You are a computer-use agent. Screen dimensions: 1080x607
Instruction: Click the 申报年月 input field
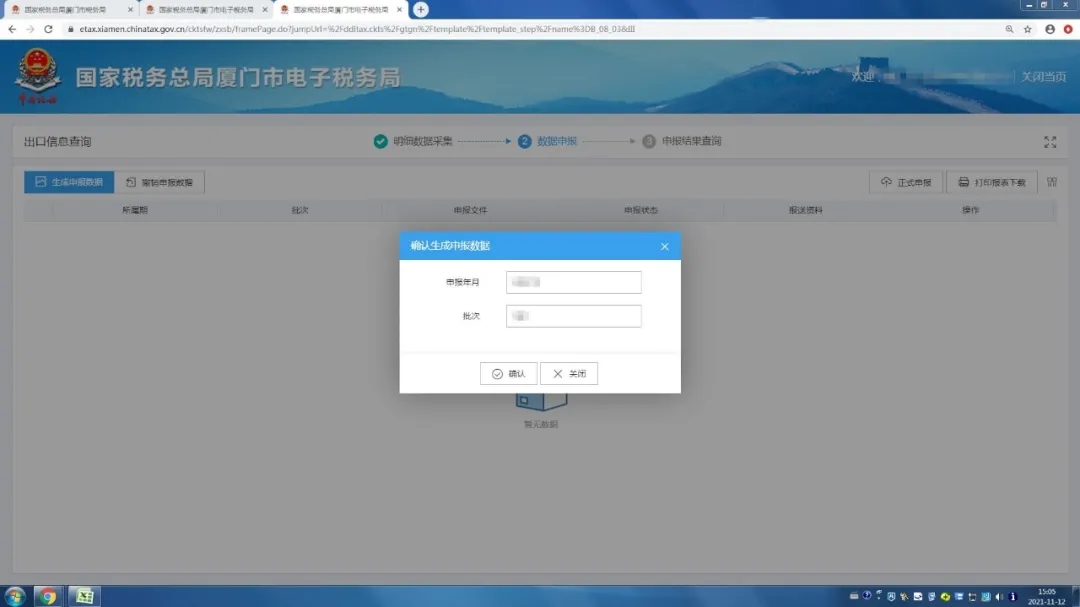[573, 283]
